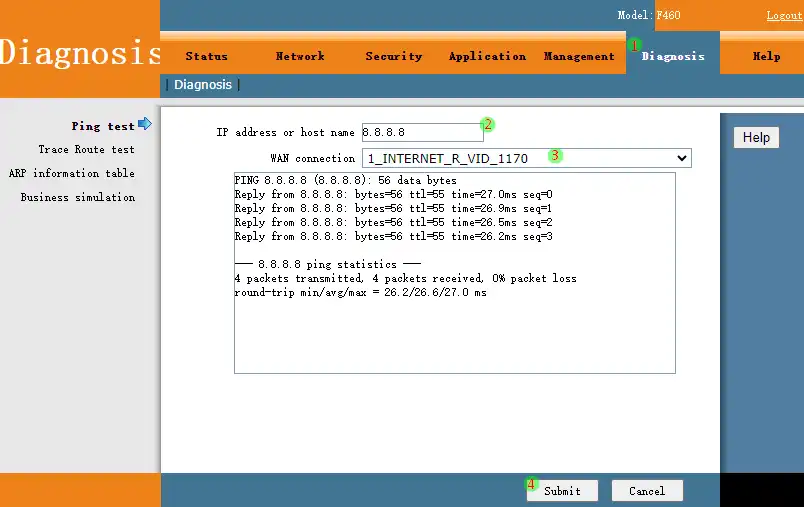Image resolution: width=804 pixels, height=507 pixels.
Task: Click green marker 4 beside Submit
Action: click(532, 484)
